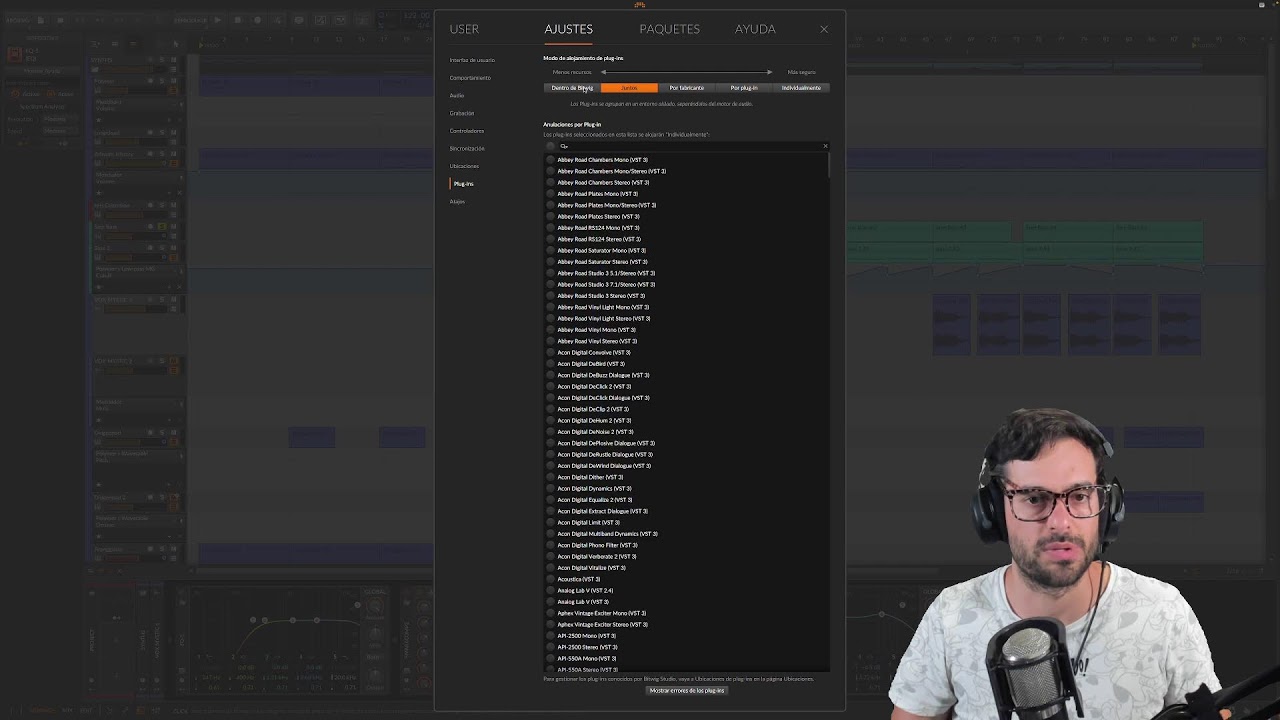Click the magnifier search icon
The height and width of the screenshot is (720, 1280).
(x=564, y=146)
